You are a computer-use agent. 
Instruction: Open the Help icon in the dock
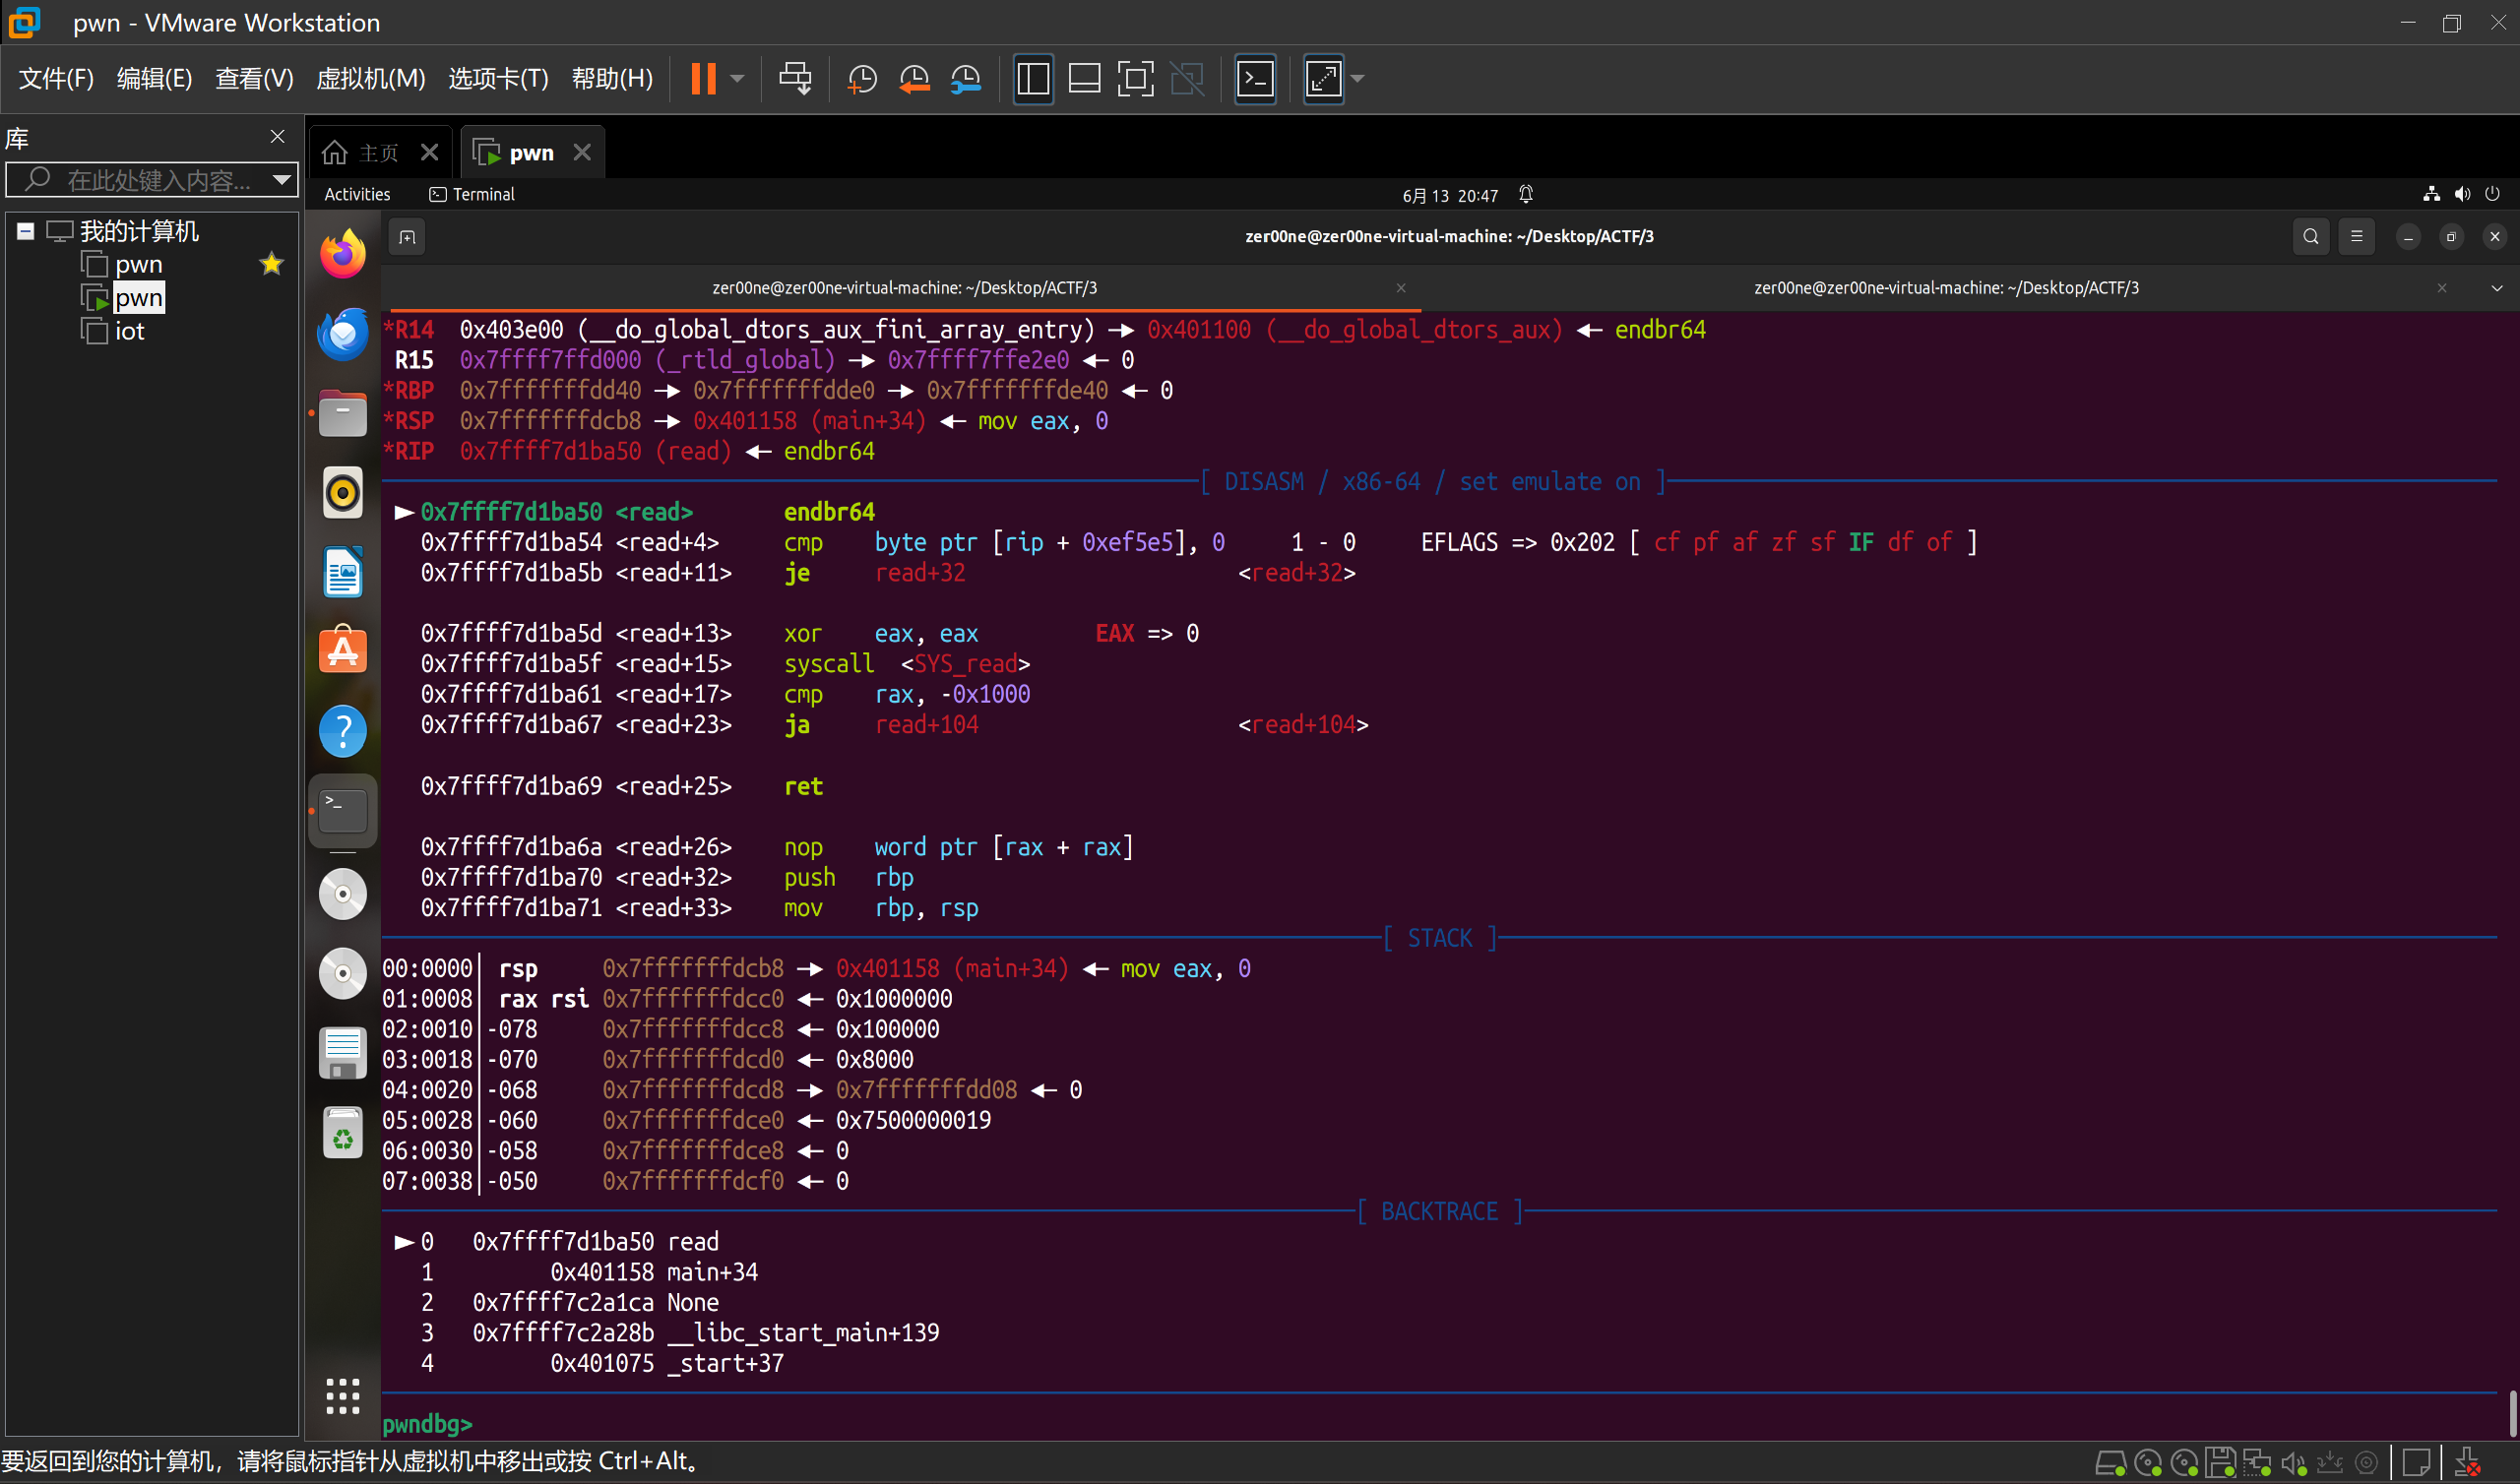[343, 732]
